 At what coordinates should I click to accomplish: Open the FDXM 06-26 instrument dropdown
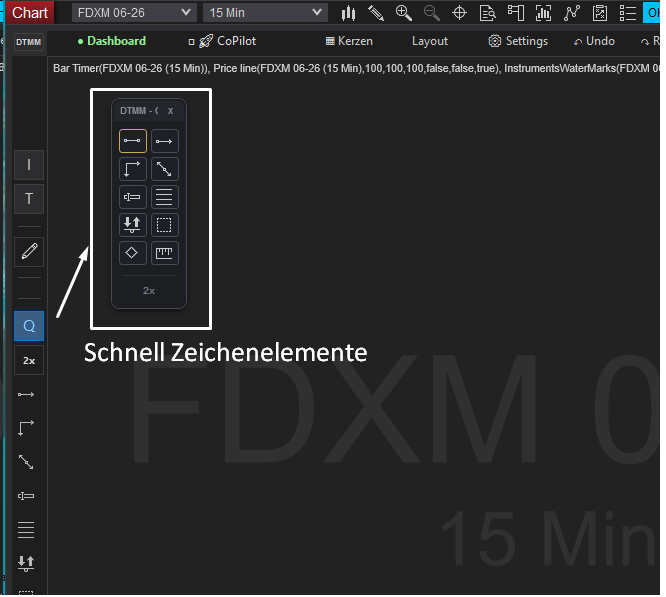point(134,13)
